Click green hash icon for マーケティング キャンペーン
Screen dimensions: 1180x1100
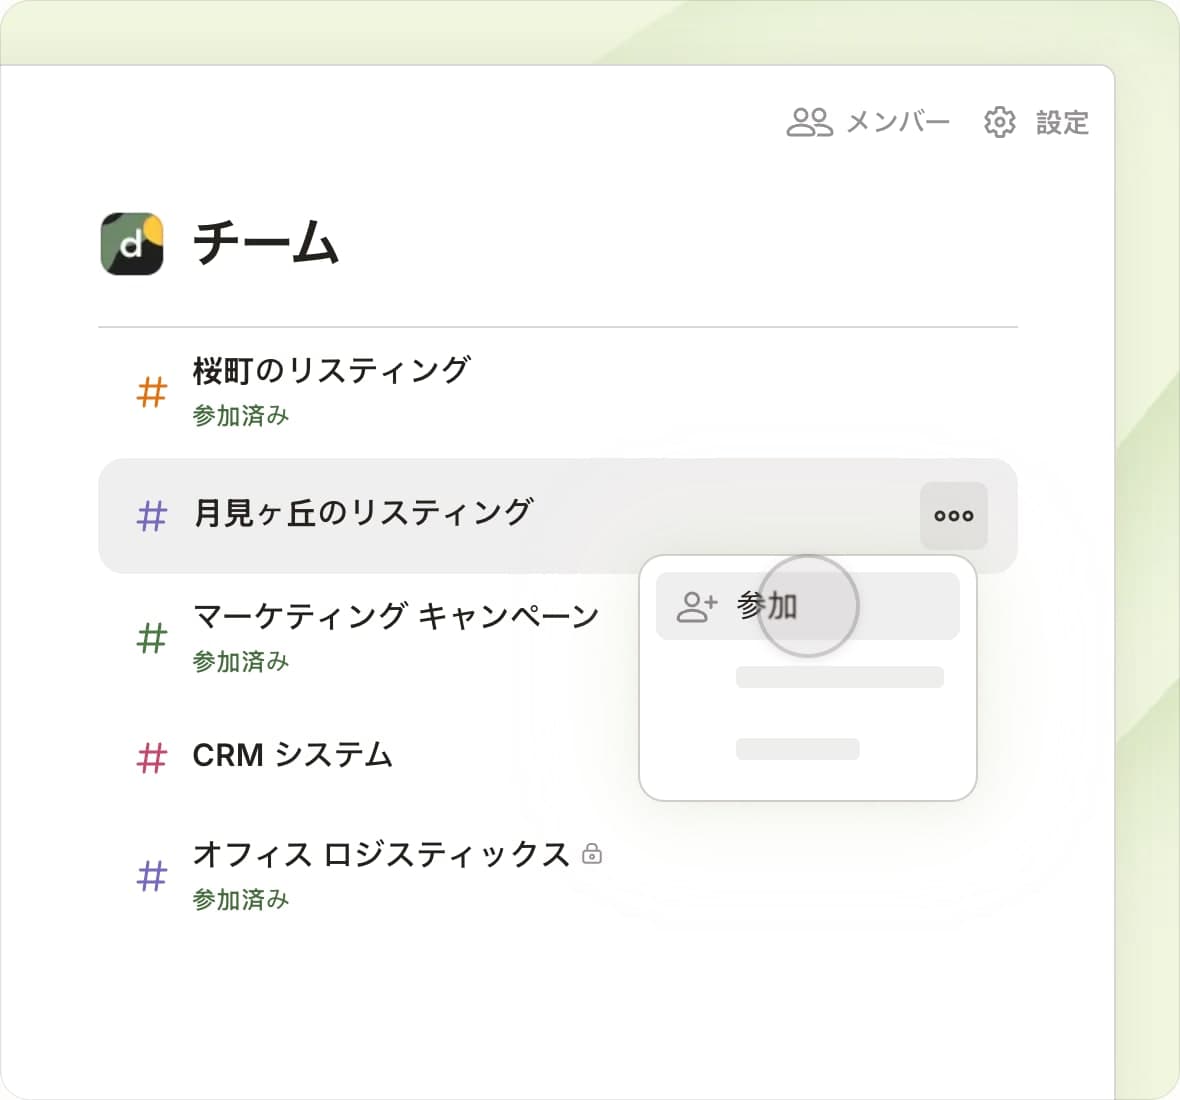point(151,637)
